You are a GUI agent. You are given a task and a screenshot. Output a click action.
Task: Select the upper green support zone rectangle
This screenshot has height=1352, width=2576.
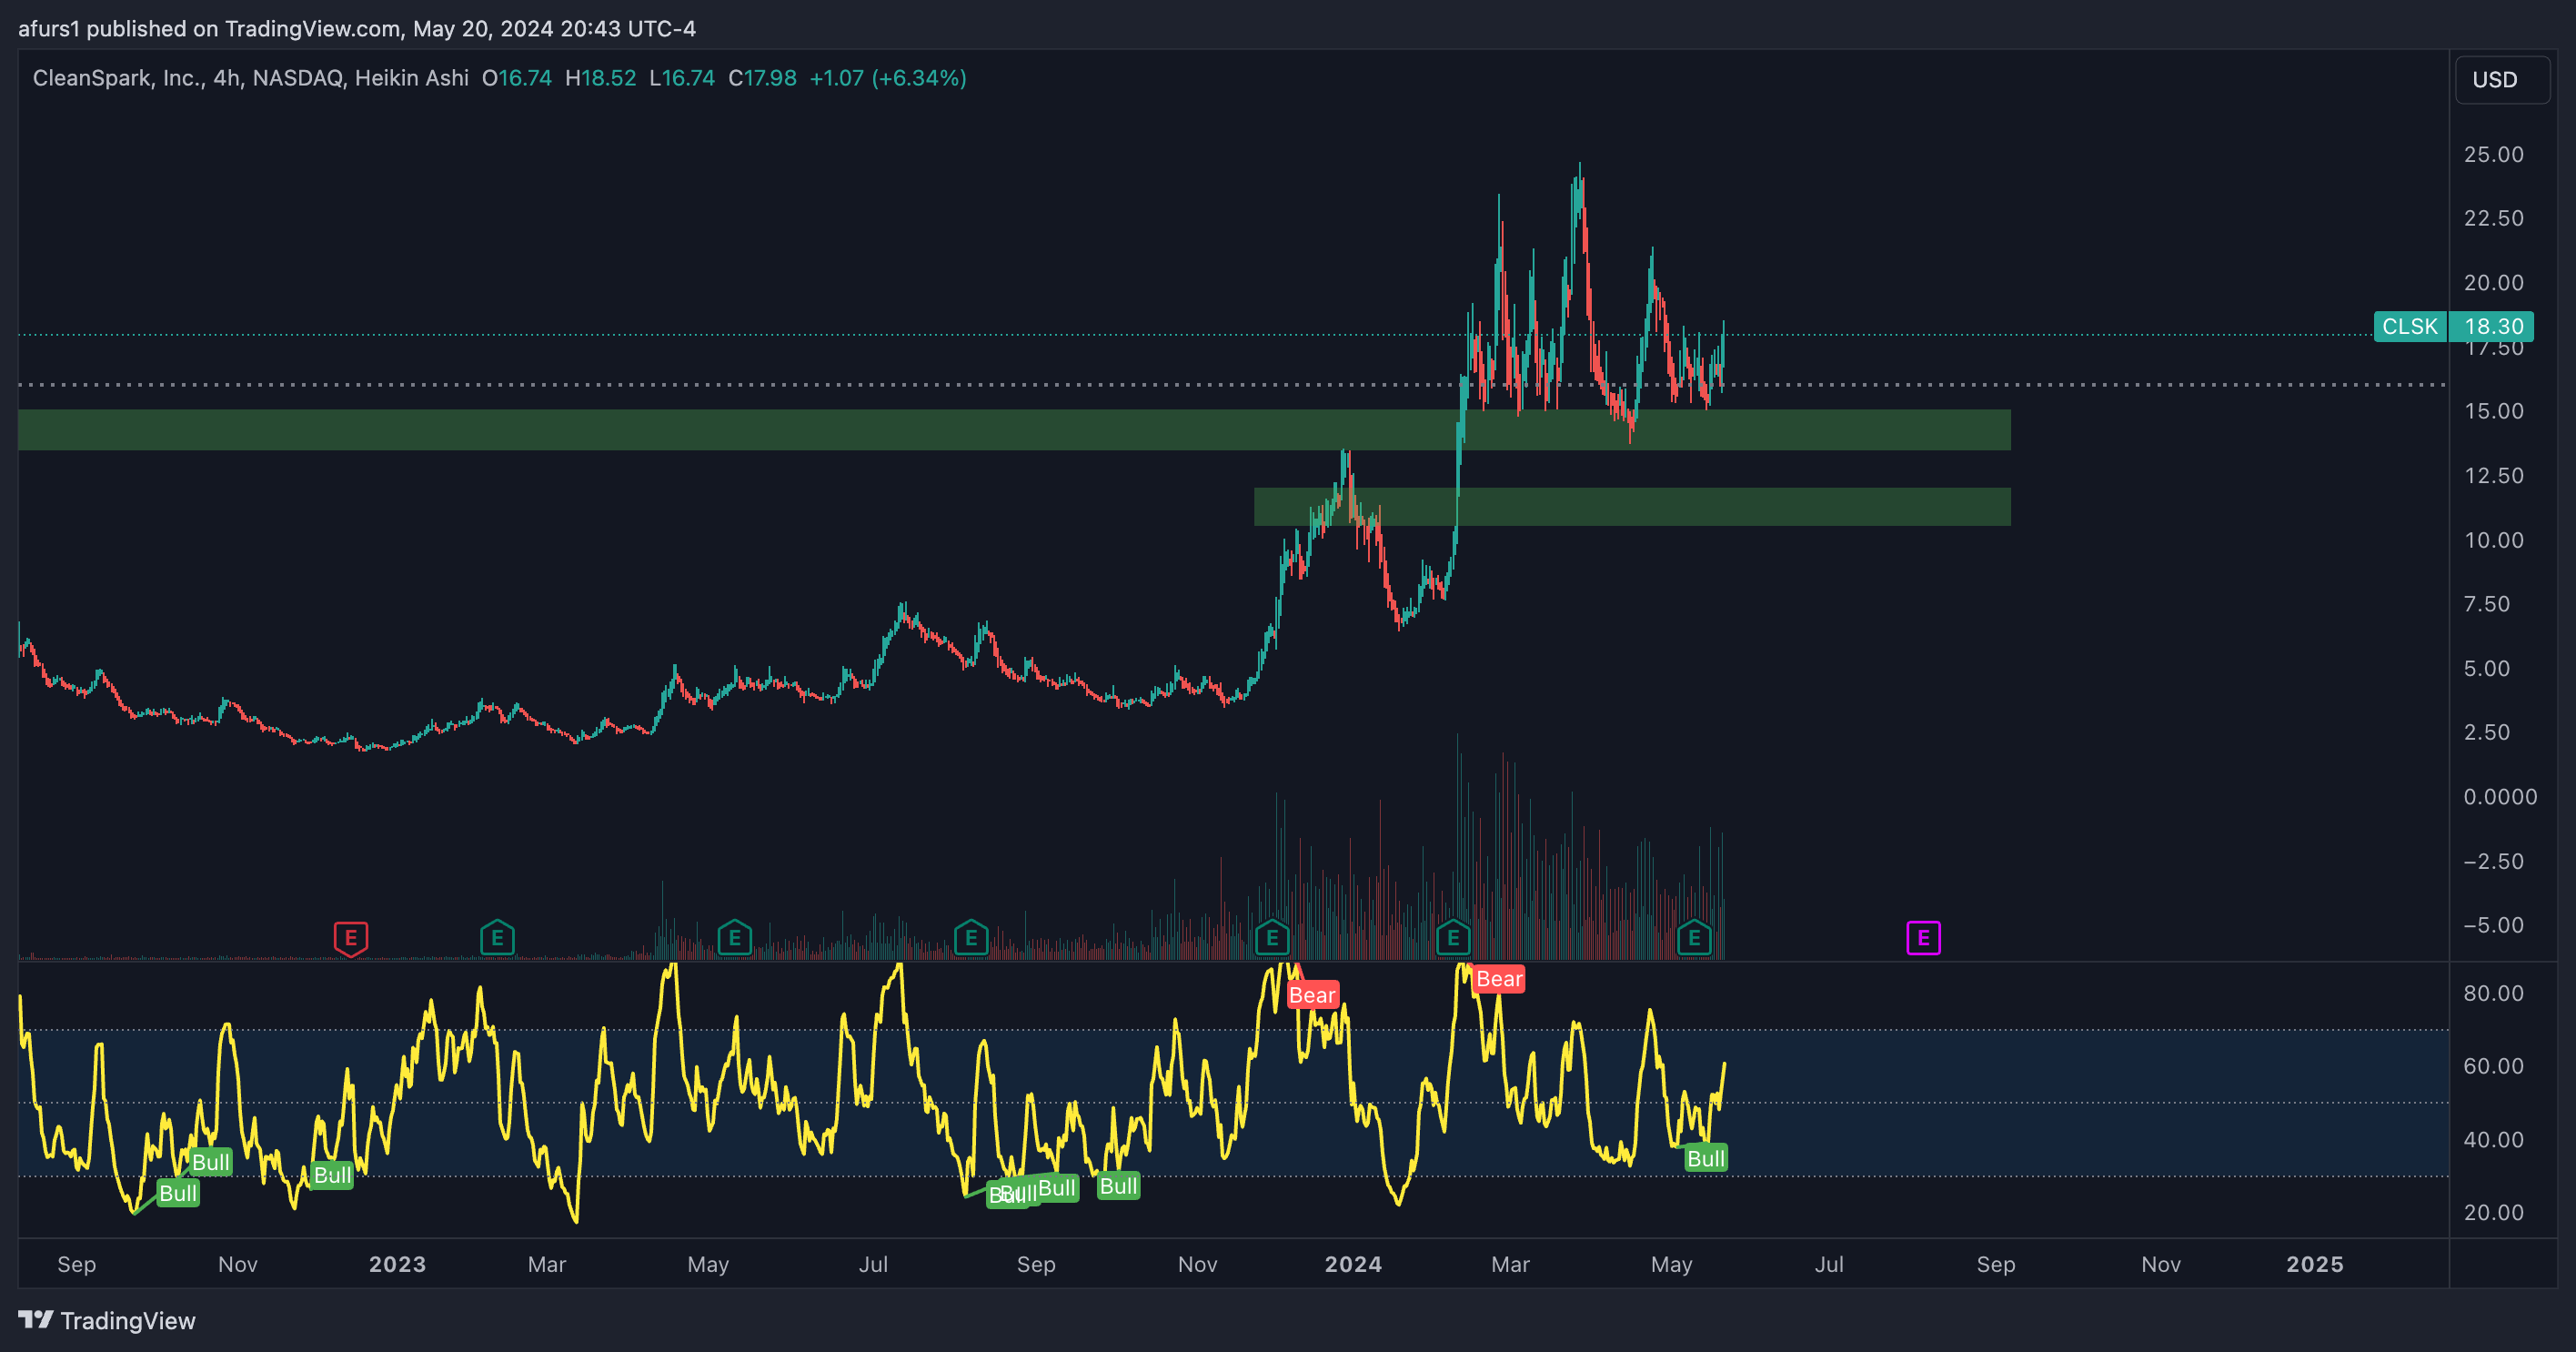[1014, 430]
